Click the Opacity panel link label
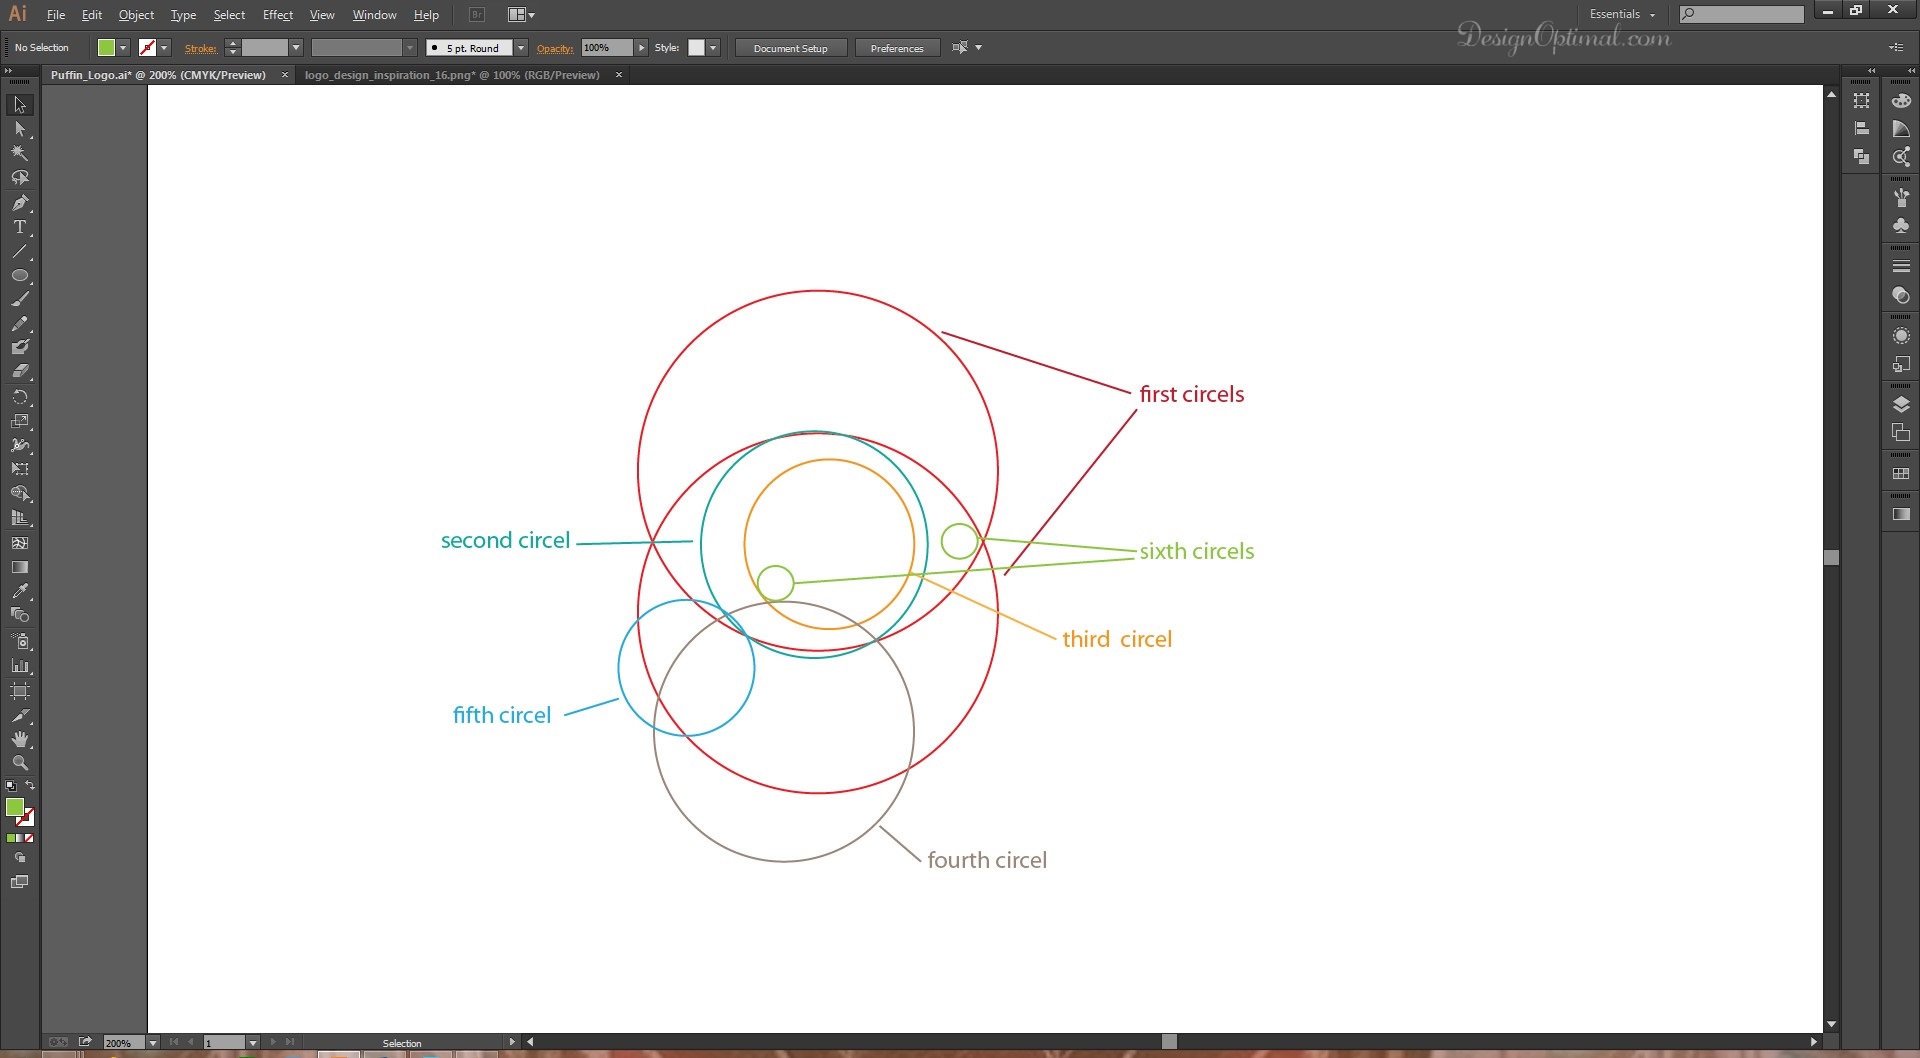1920x1058 pixels. tap(555, 48)
